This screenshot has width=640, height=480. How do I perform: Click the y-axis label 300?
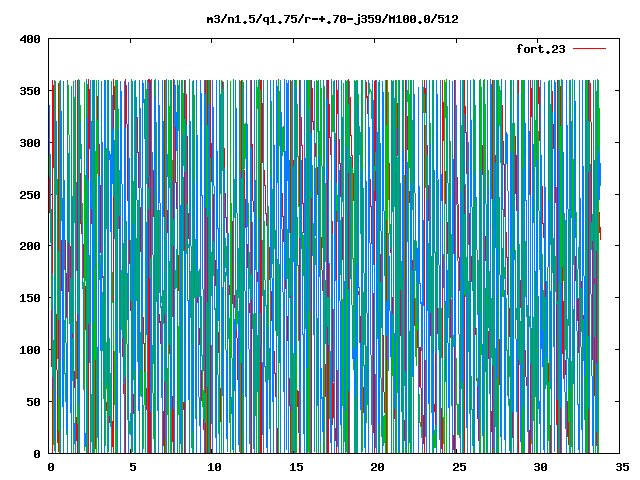click(30, 143)
